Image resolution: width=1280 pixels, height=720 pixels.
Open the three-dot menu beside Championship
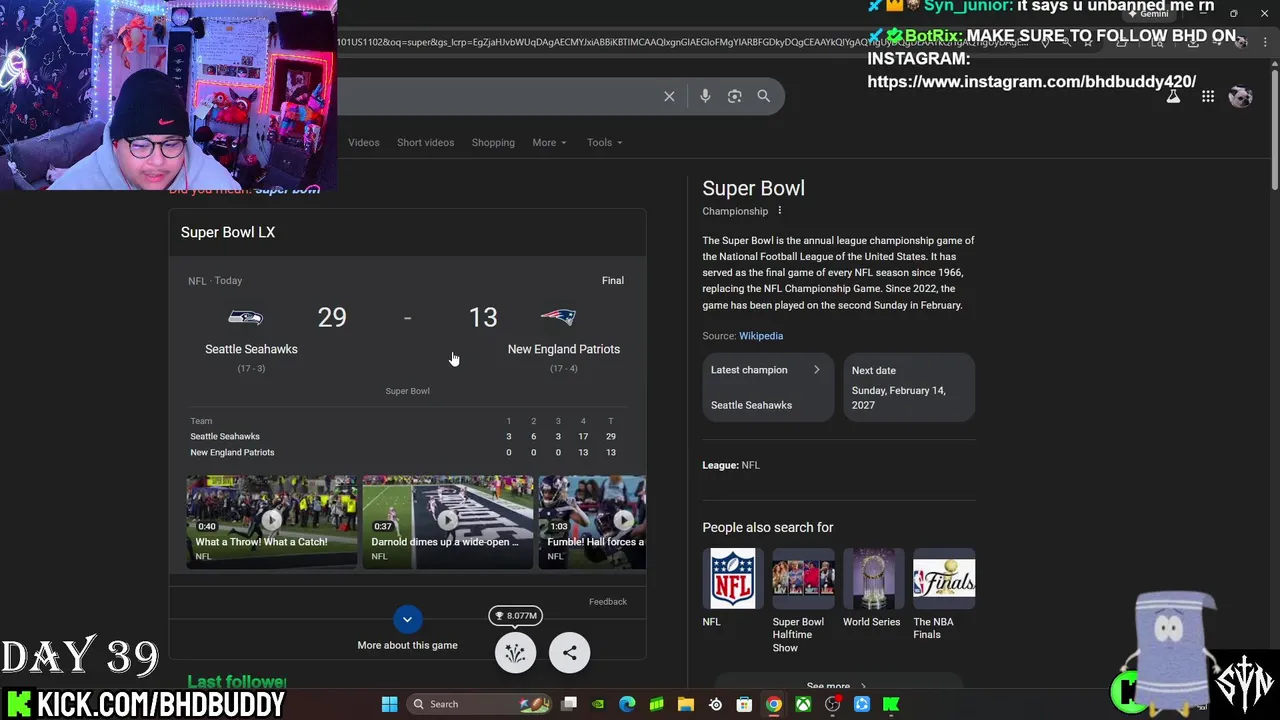(x=780, y=211)
